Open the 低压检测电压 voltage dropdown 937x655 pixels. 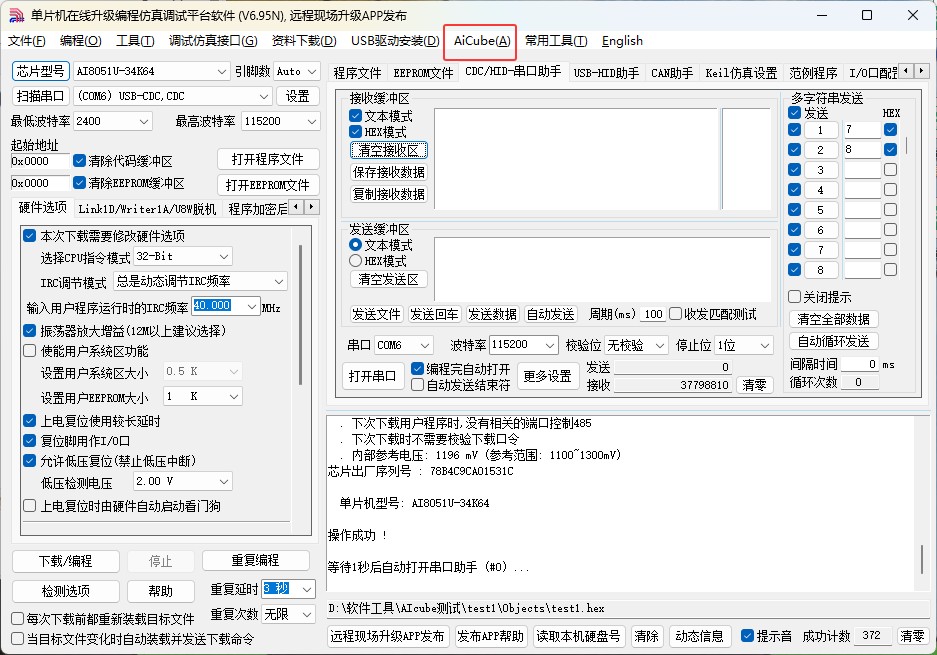click(223, 482)
